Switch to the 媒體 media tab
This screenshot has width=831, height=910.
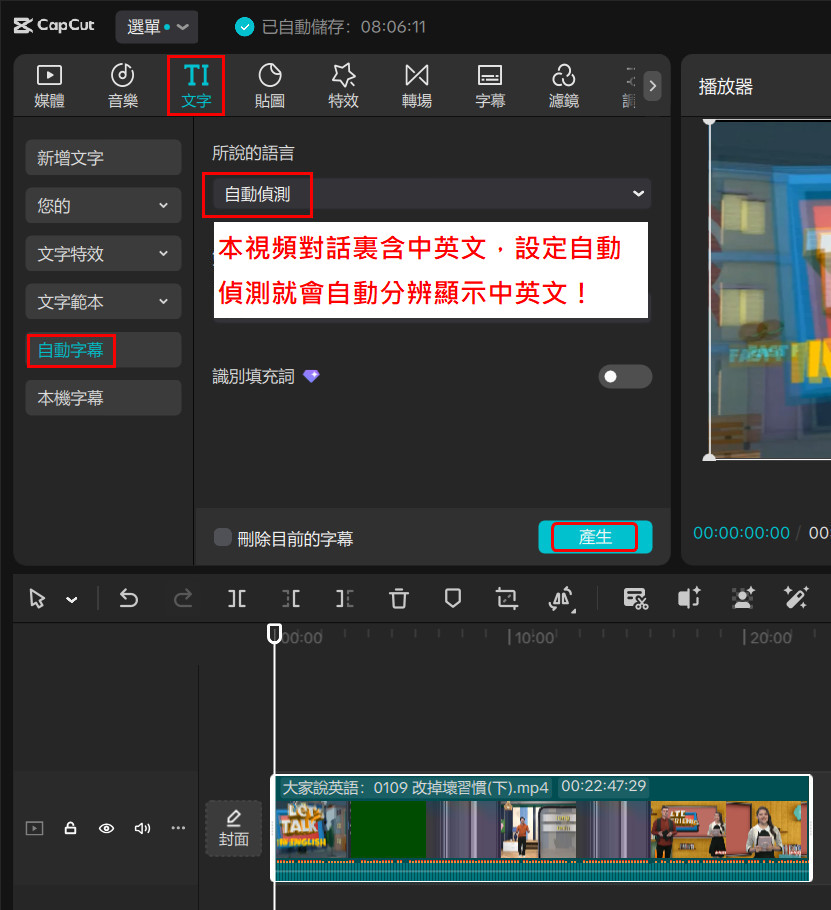50,85
